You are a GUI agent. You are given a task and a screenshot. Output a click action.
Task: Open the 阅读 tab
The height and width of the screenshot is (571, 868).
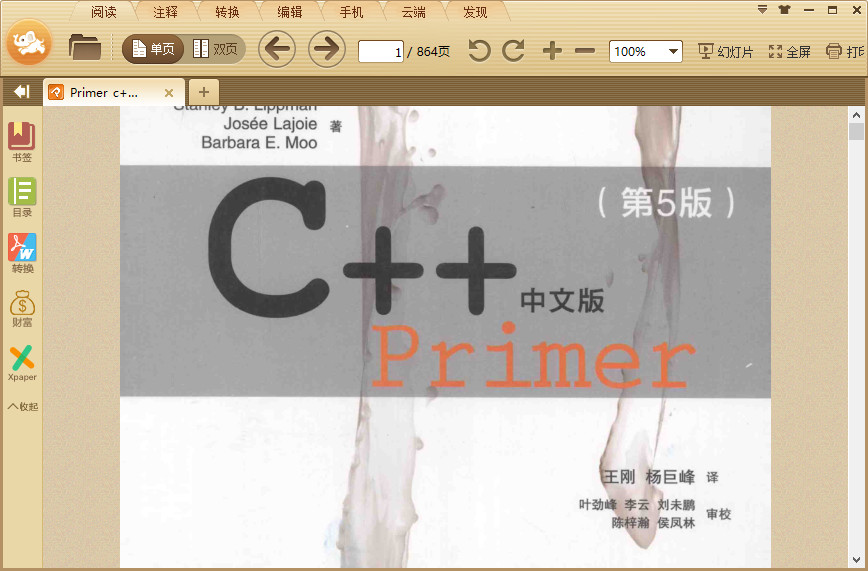(x=104, y=12)
